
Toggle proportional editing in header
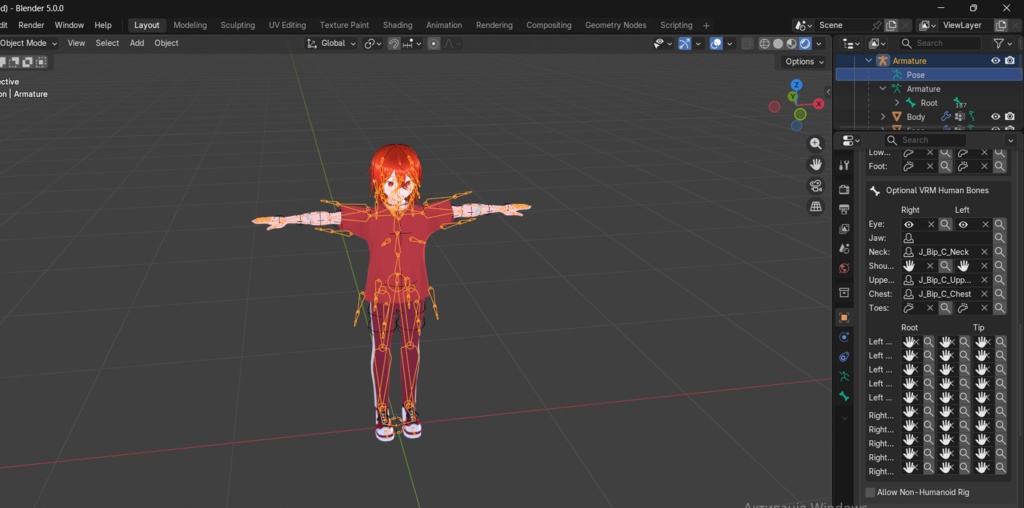coord(434,43)
